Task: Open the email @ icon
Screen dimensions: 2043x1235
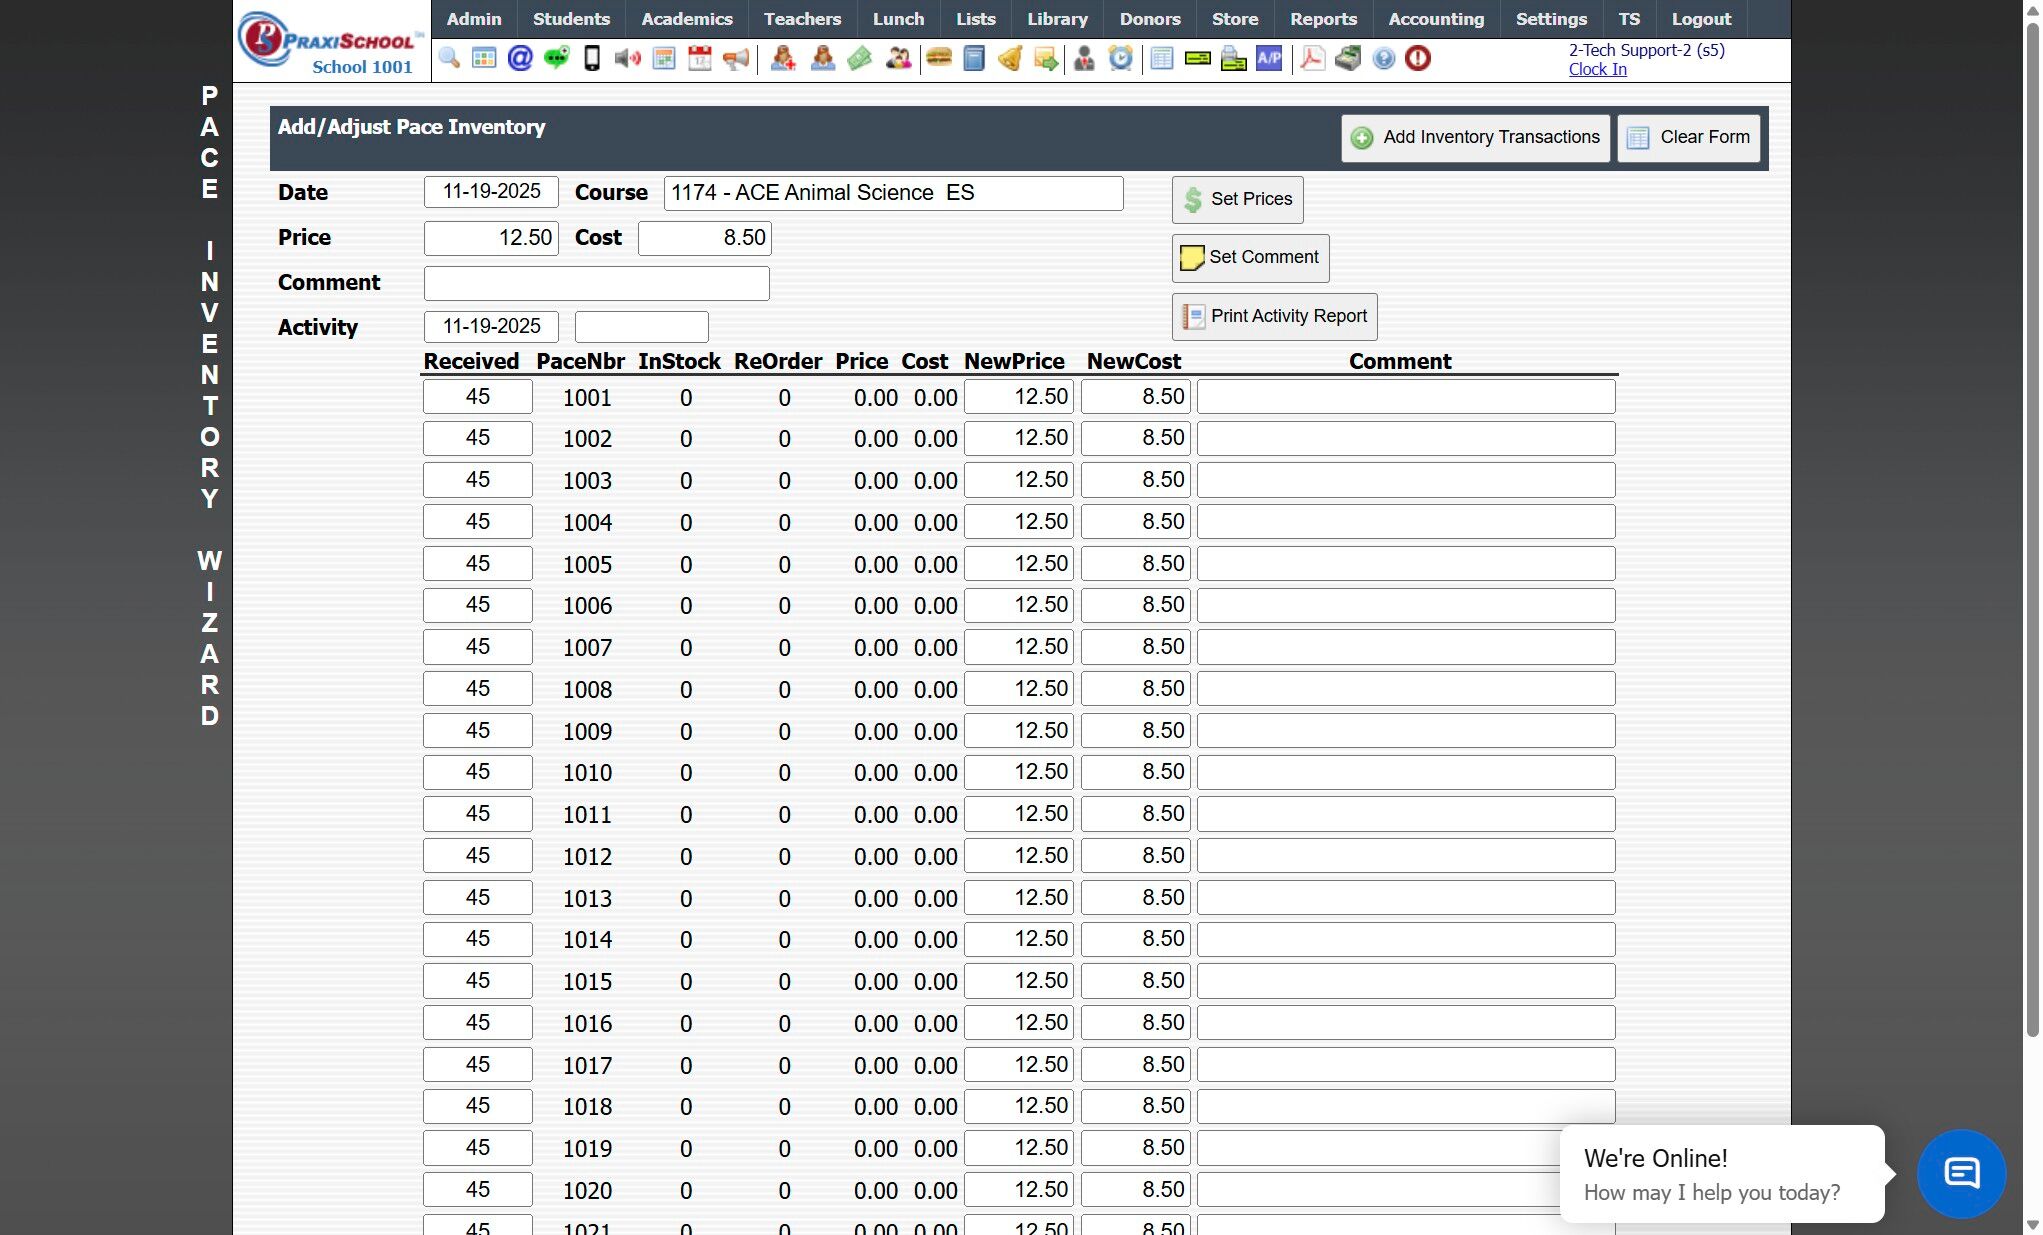Action: pos(520,59)
